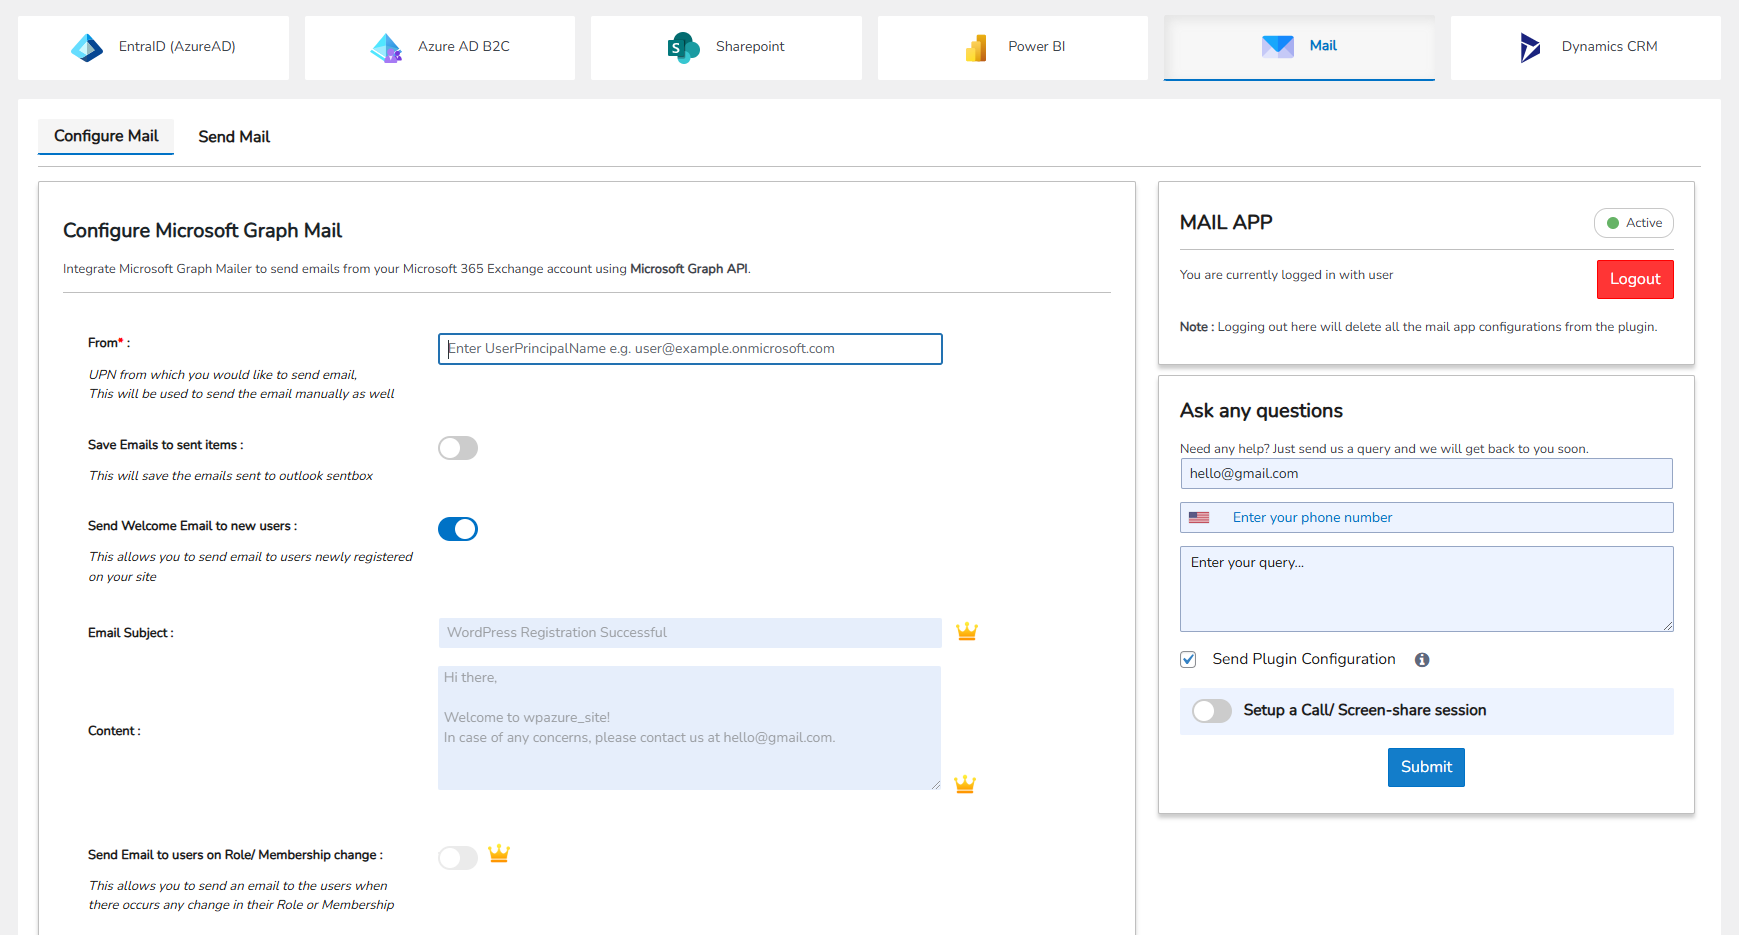The image size is (1739, 935).
Task: Enable Setup a Call/Screen-share session
Action: (x=1211, y=711)
